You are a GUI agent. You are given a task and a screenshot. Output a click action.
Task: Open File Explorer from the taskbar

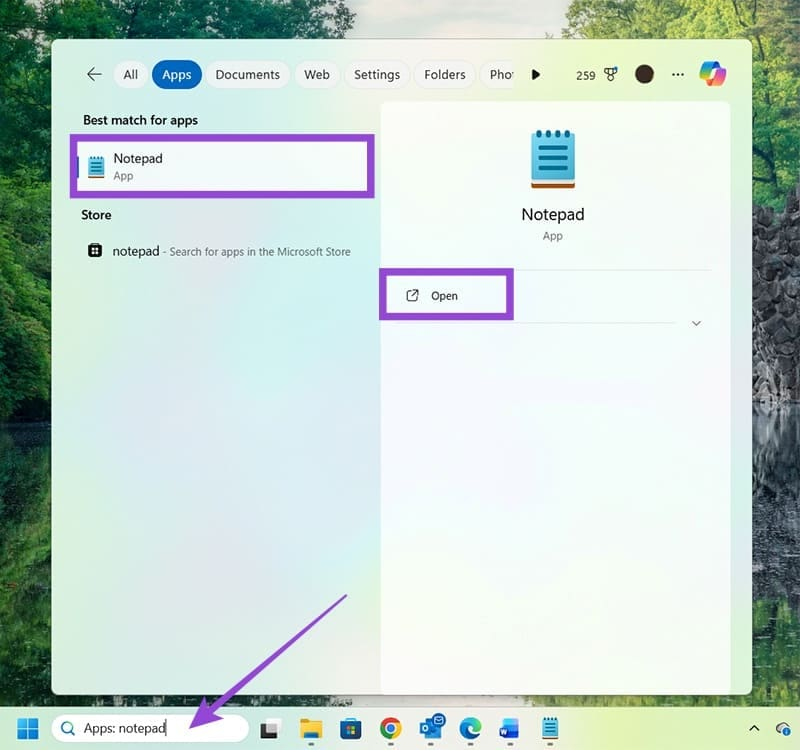(311, 728)
